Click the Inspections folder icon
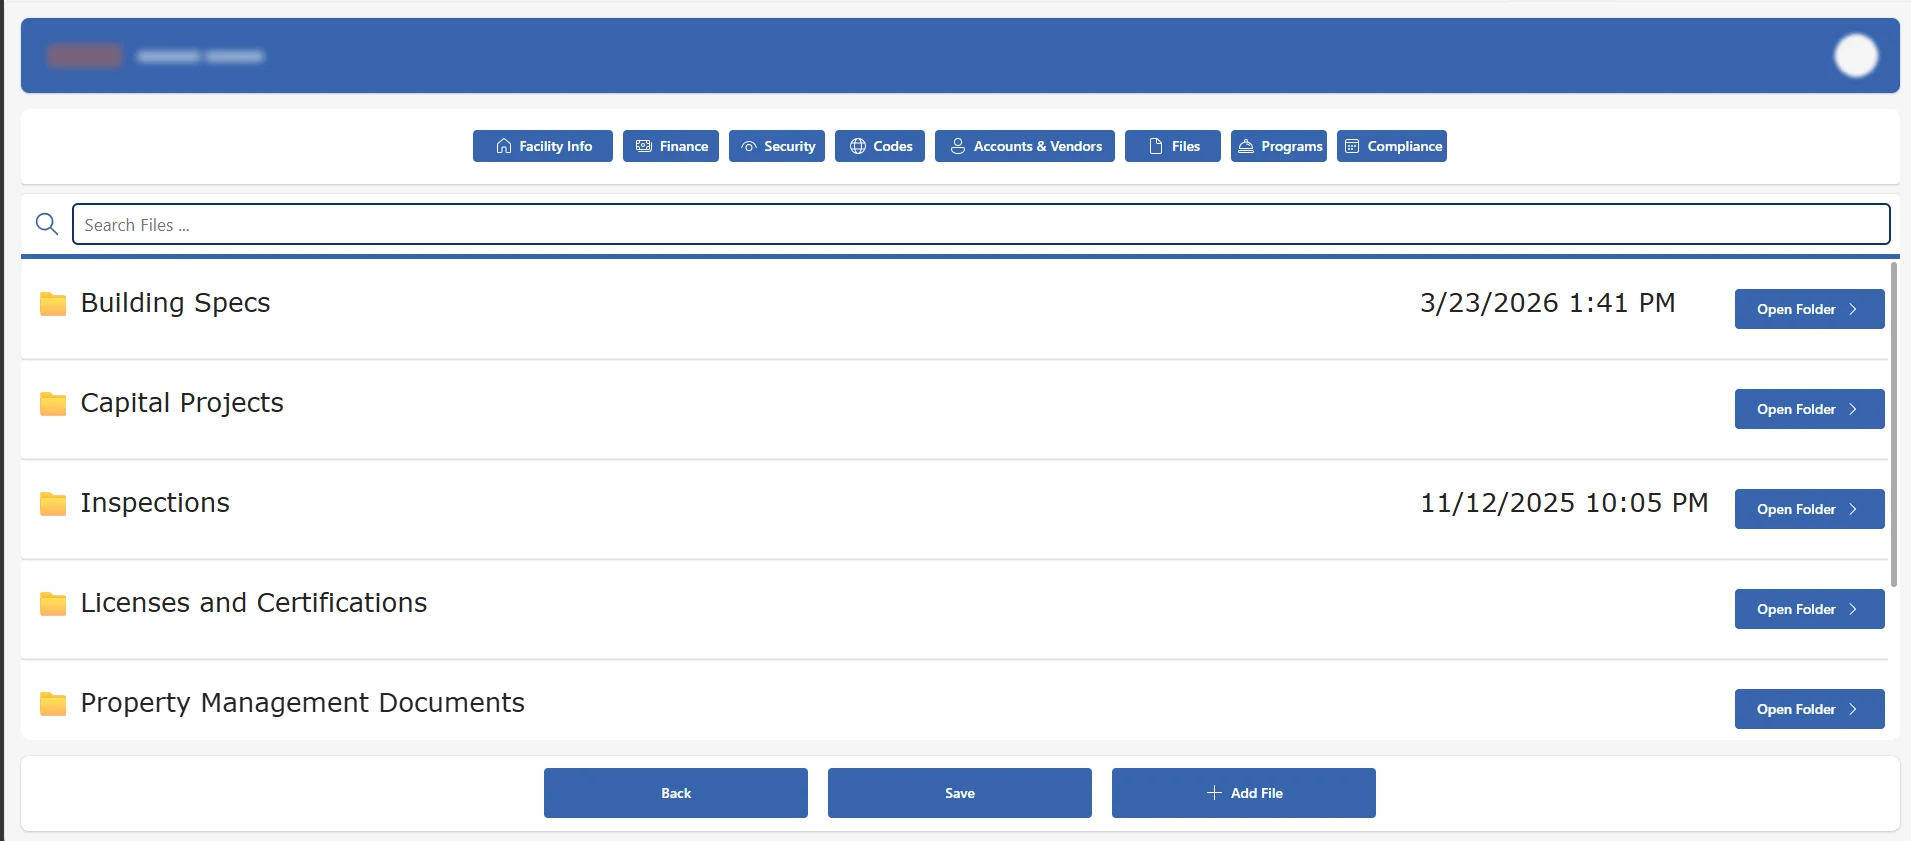Viewport: 1911px width, 841px height. tap(53, 503)
